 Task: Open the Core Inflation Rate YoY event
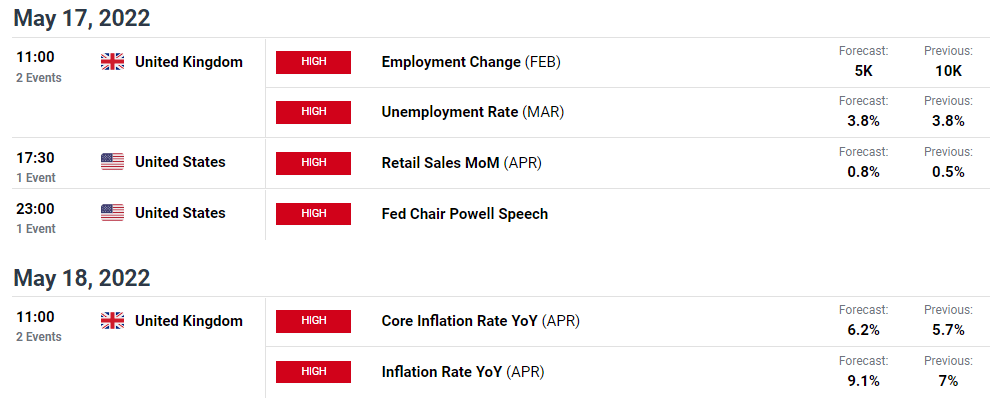click(x=480, y=321)
